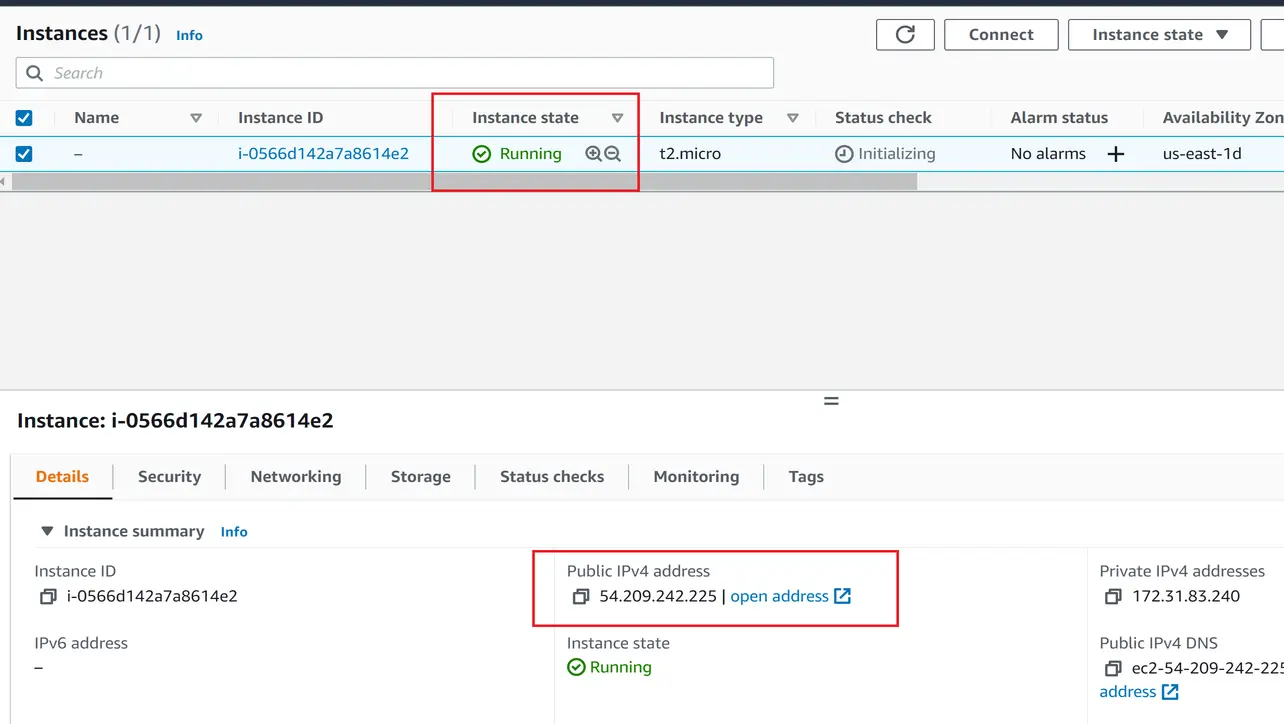Click the Alarm status column header
This screenshot has width=1284, height=724.
pyautogui.click(x=1059, y=118)
